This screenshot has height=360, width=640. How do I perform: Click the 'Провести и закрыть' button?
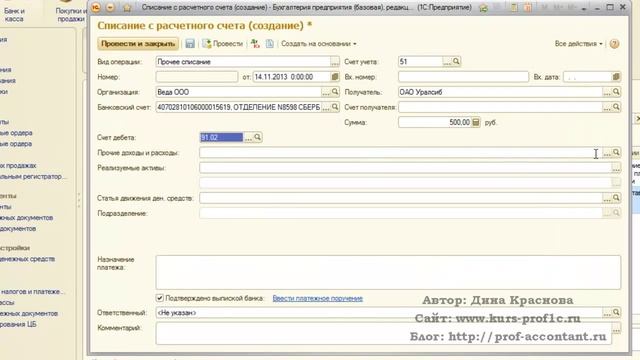[x=138, y=44]
